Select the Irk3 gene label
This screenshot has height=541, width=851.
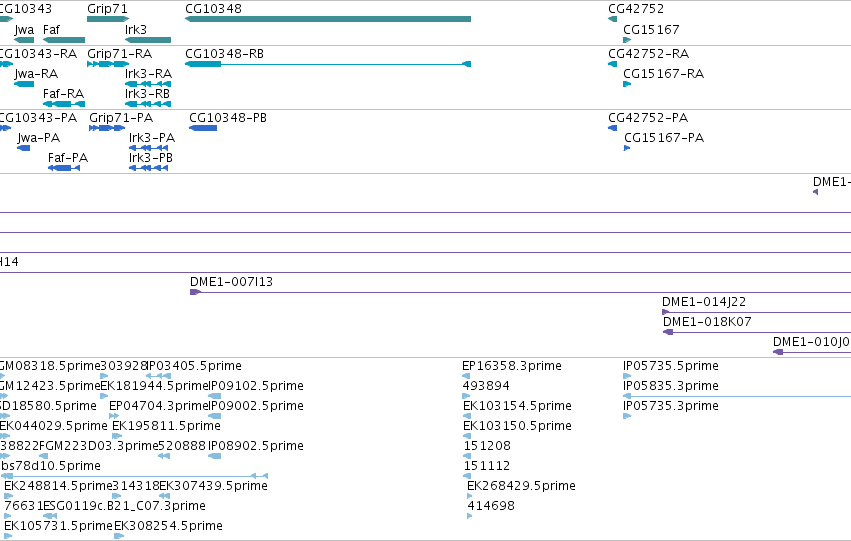click(x=136, y=29)
